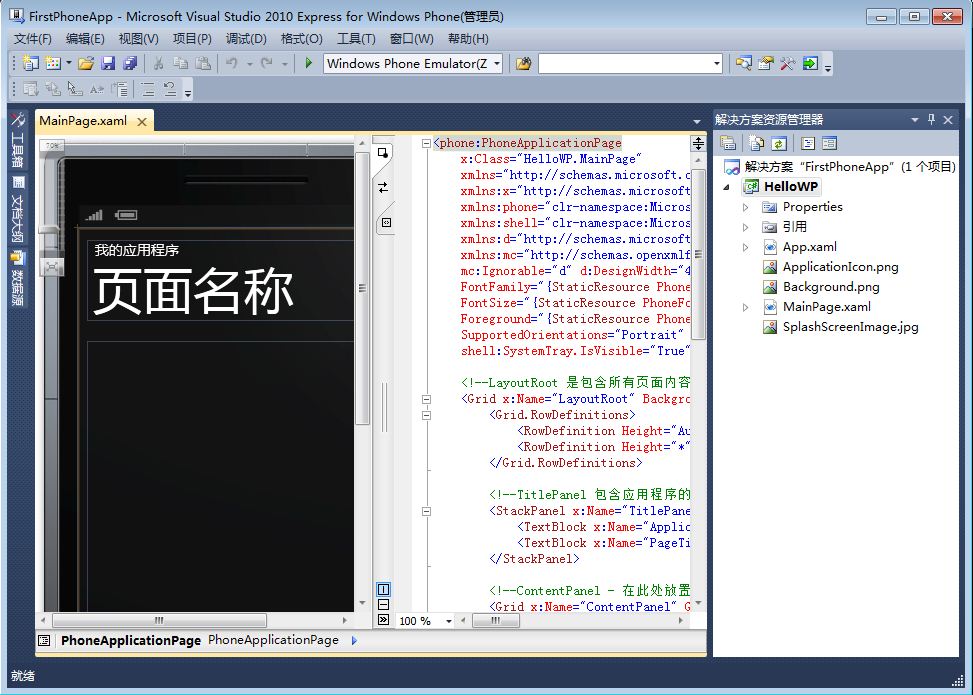Click View Designer icon in Solution Explorer
The width and height of the screenshot is (973, 695).
830,143
